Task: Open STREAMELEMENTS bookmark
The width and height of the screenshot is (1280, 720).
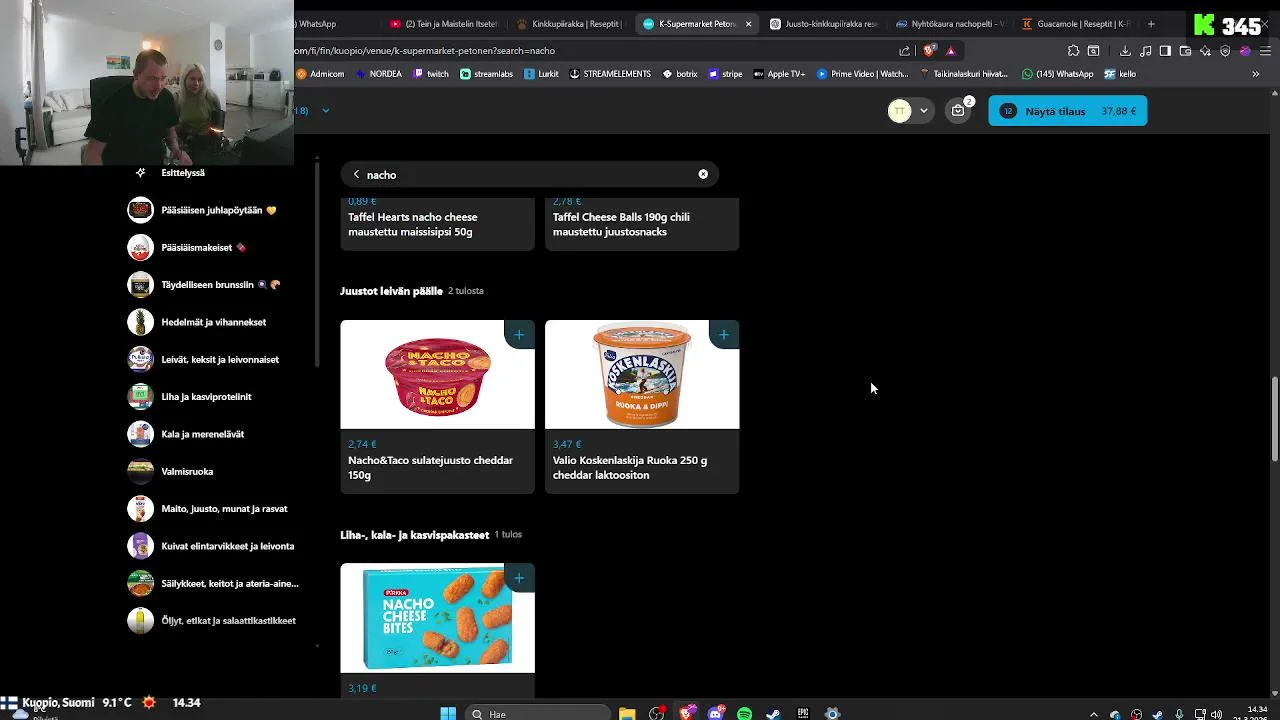Action: (609, 74)
